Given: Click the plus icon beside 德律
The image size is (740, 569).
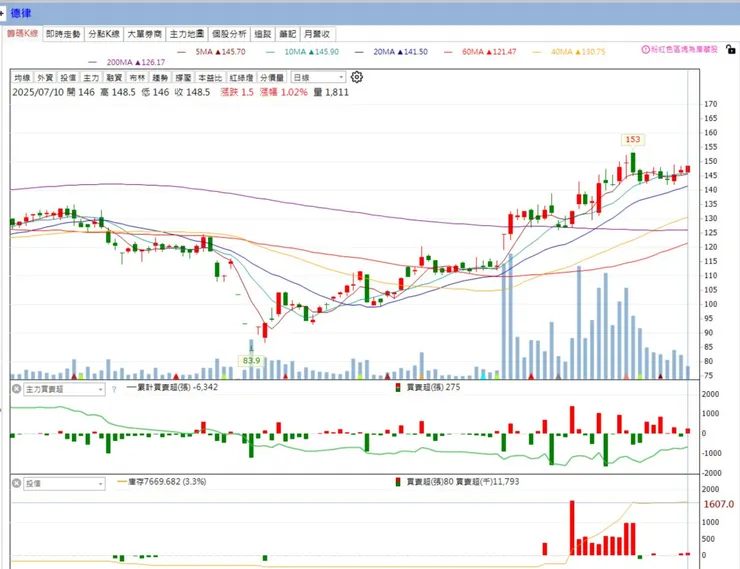Looking at the screenshot, I should [x=2, y=13].
